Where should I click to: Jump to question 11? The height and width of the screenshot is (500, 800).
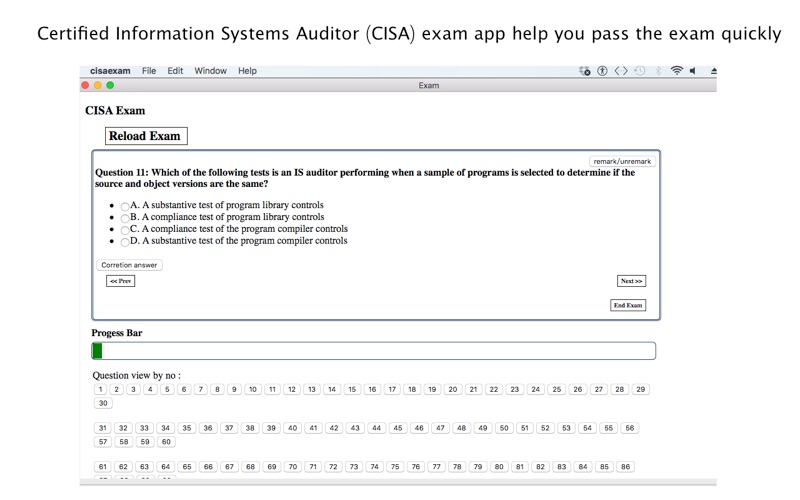point(272,389)
